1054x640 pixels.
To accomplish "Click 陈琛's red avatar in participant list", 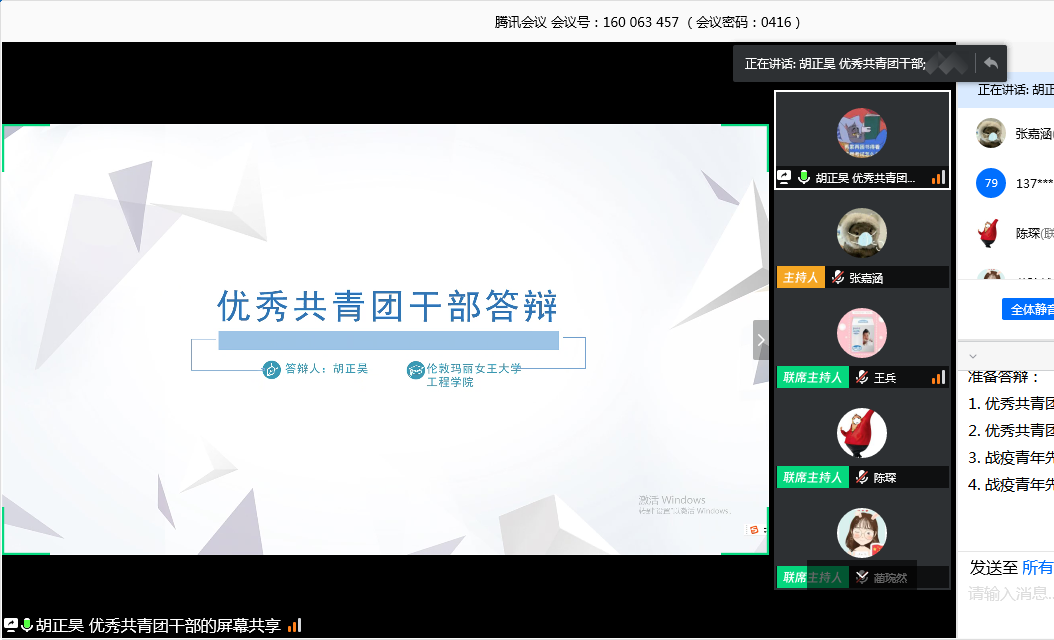I will pos(990,233).
